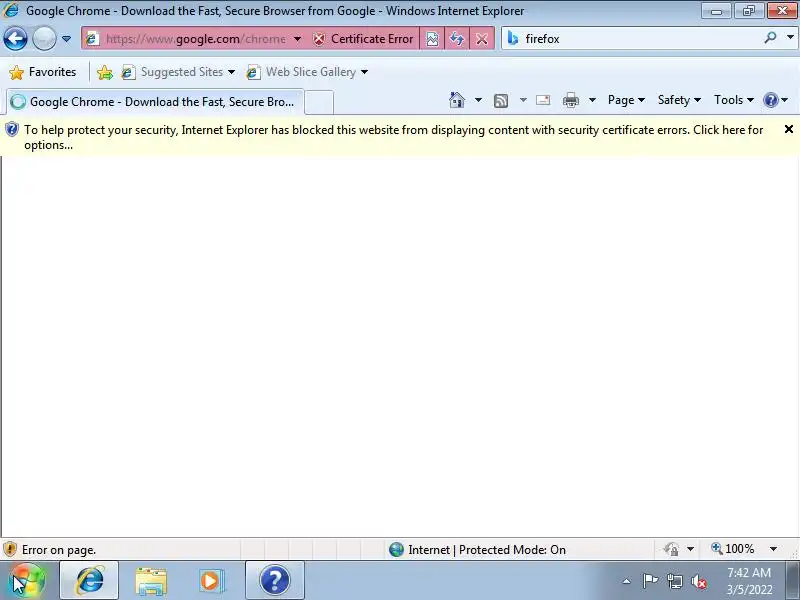Open the Windows Start menu
Screen dimensions: 800x600
(x=27, y=580)
